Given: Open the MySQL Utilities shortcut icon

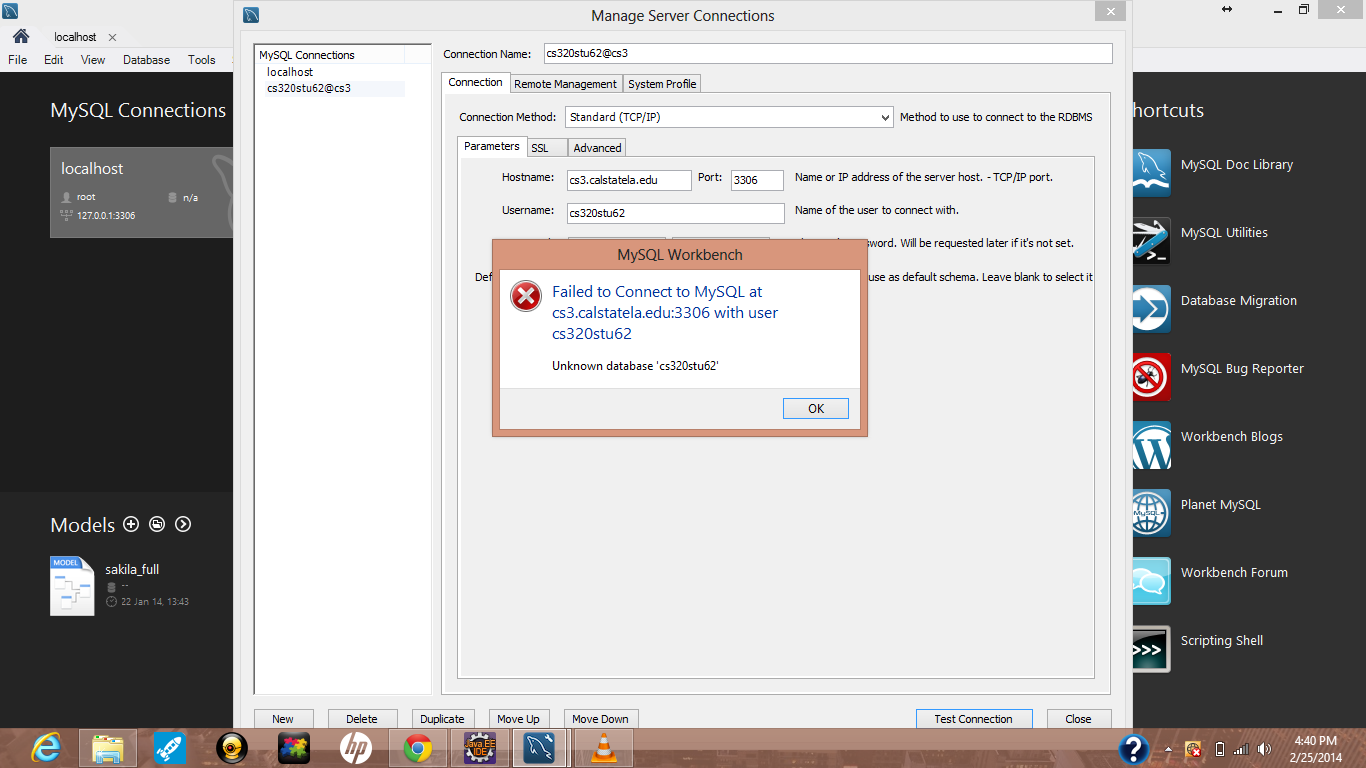Looking at the screenshot, I should click(x=1151, y=240).
